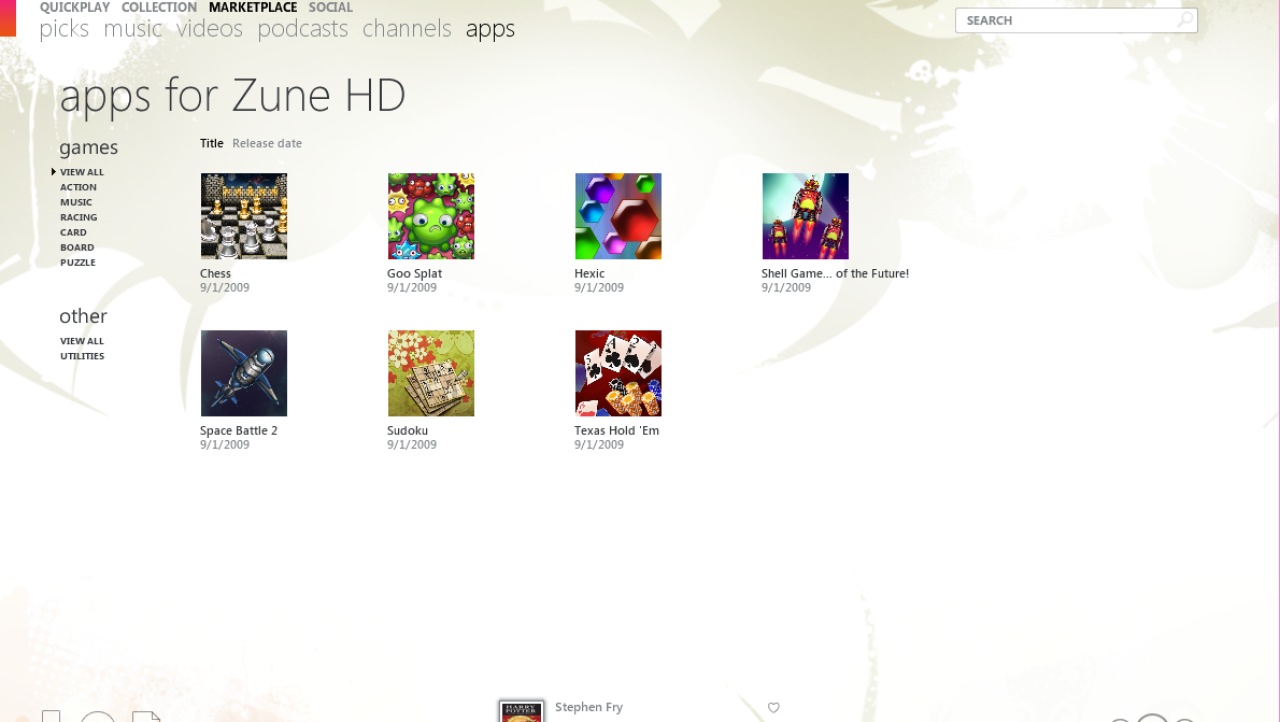
Task: Select the Marketplace section
Action: 253,7
